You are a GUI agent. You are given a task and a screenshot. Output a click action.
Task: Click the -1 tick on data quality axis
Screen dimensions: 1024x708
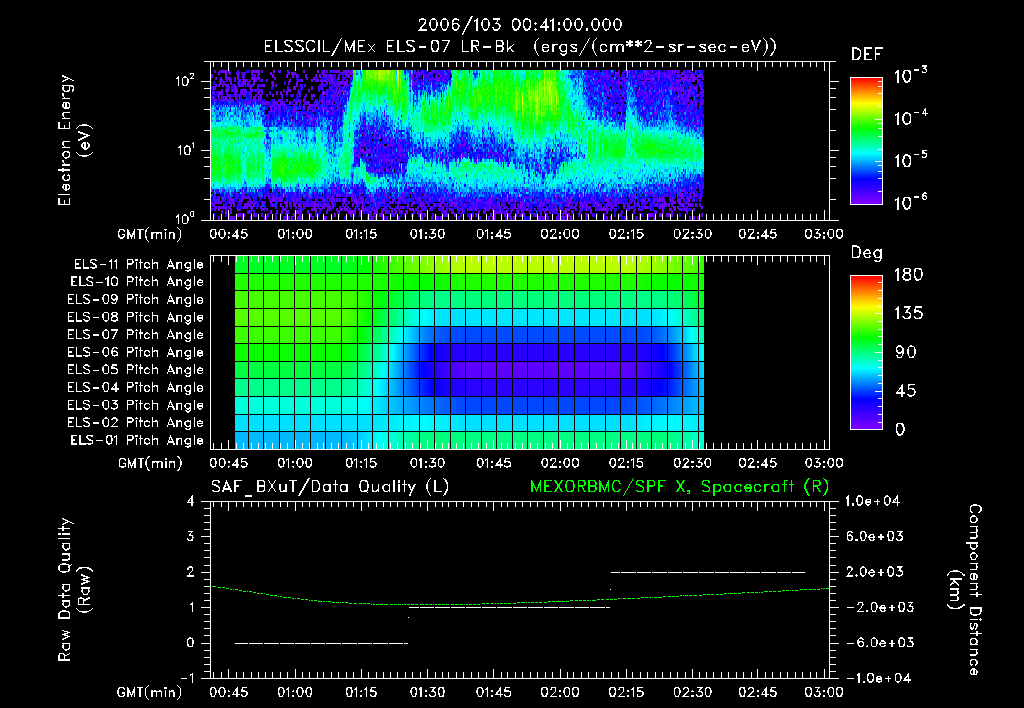coord(187,677)
